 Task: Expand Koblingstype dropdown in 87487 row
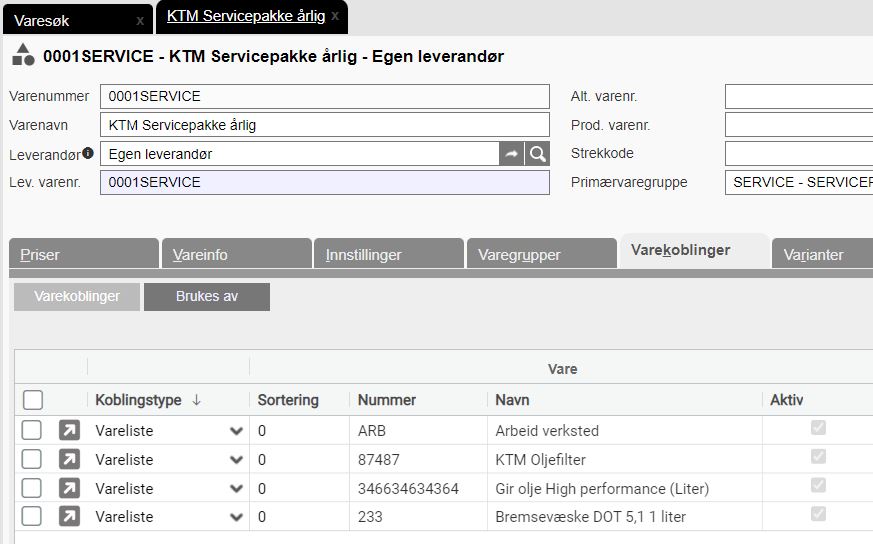point(237,460)
